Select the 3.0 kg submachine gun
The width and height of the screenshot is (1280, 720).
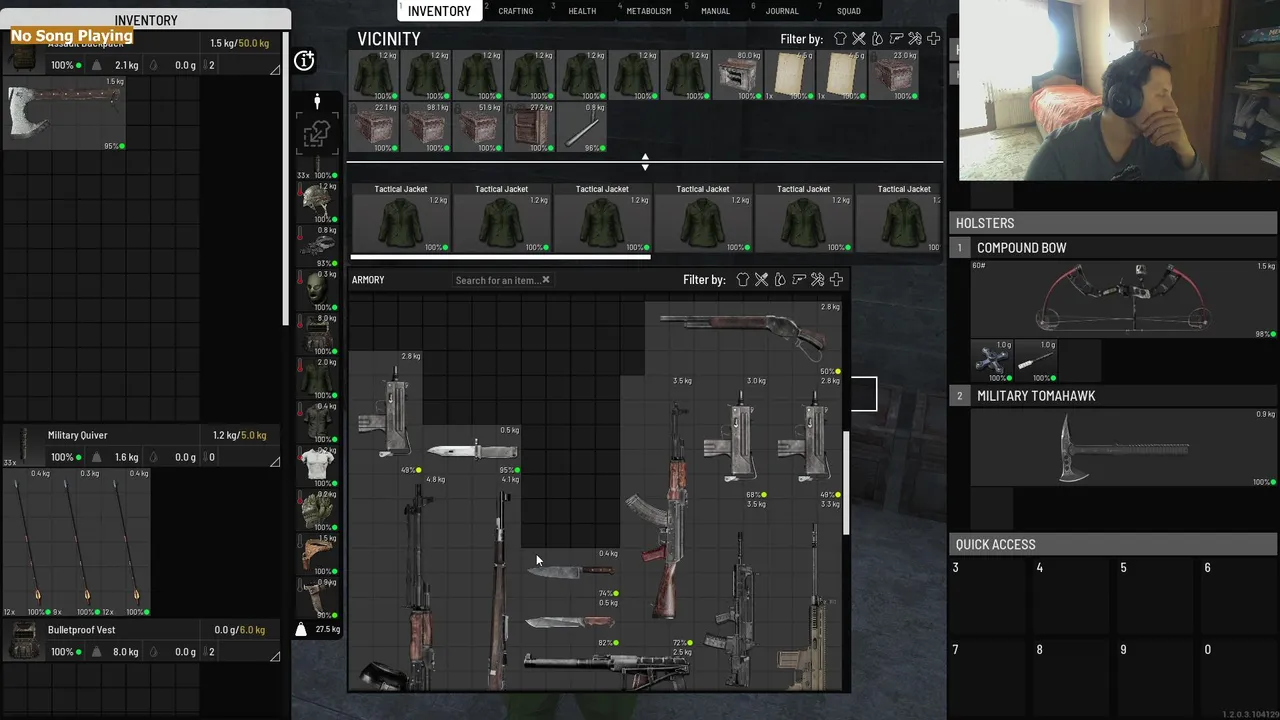pyautogui.click(x=733, y=437)
